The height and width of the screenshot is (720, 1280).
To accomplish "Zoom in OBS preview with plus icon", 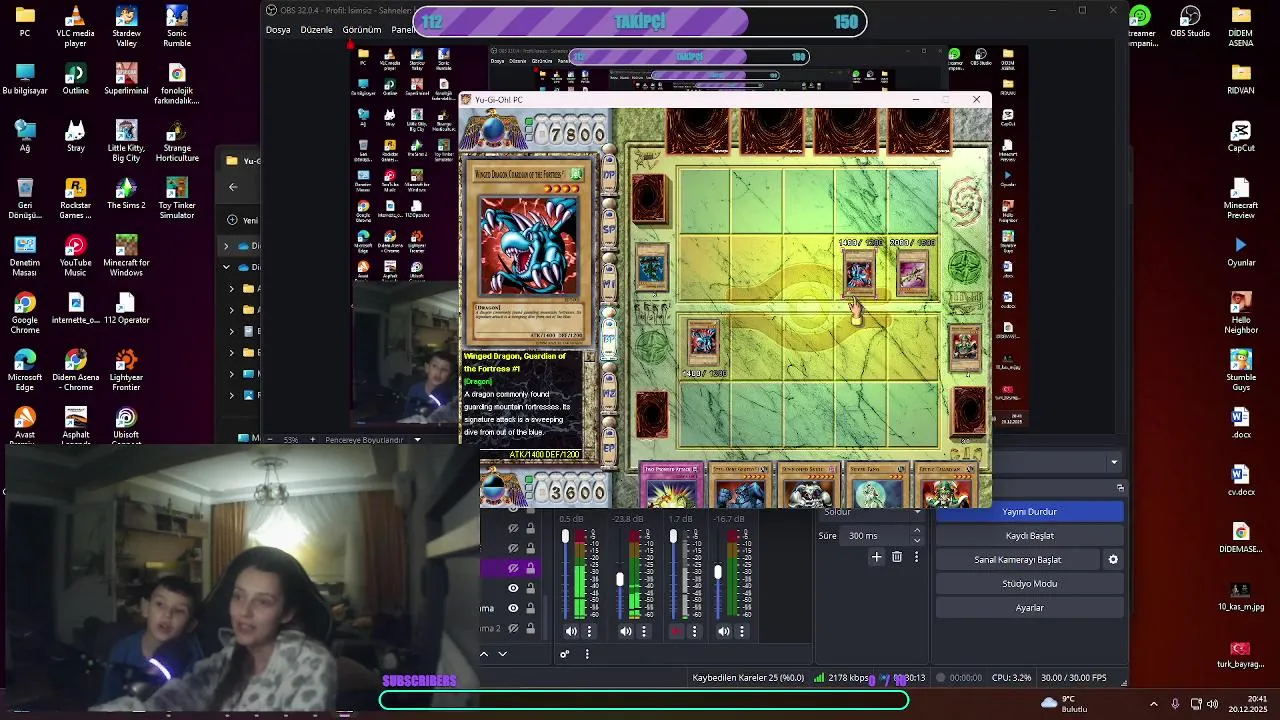I will click(312, 440).
